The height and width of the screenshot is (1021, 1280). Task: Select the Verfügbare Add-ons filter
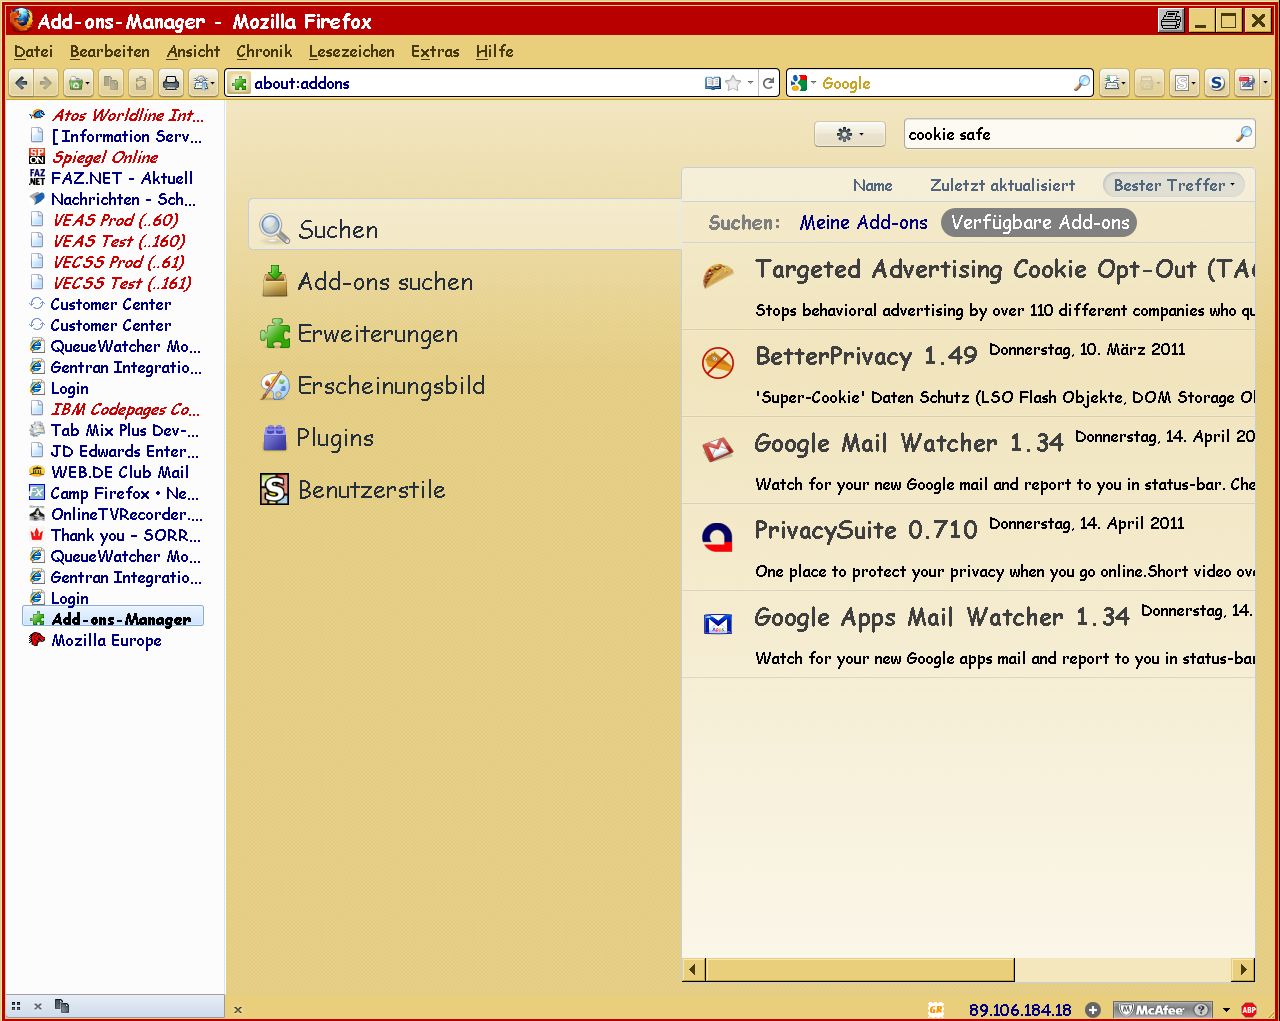coord(1039,223)
